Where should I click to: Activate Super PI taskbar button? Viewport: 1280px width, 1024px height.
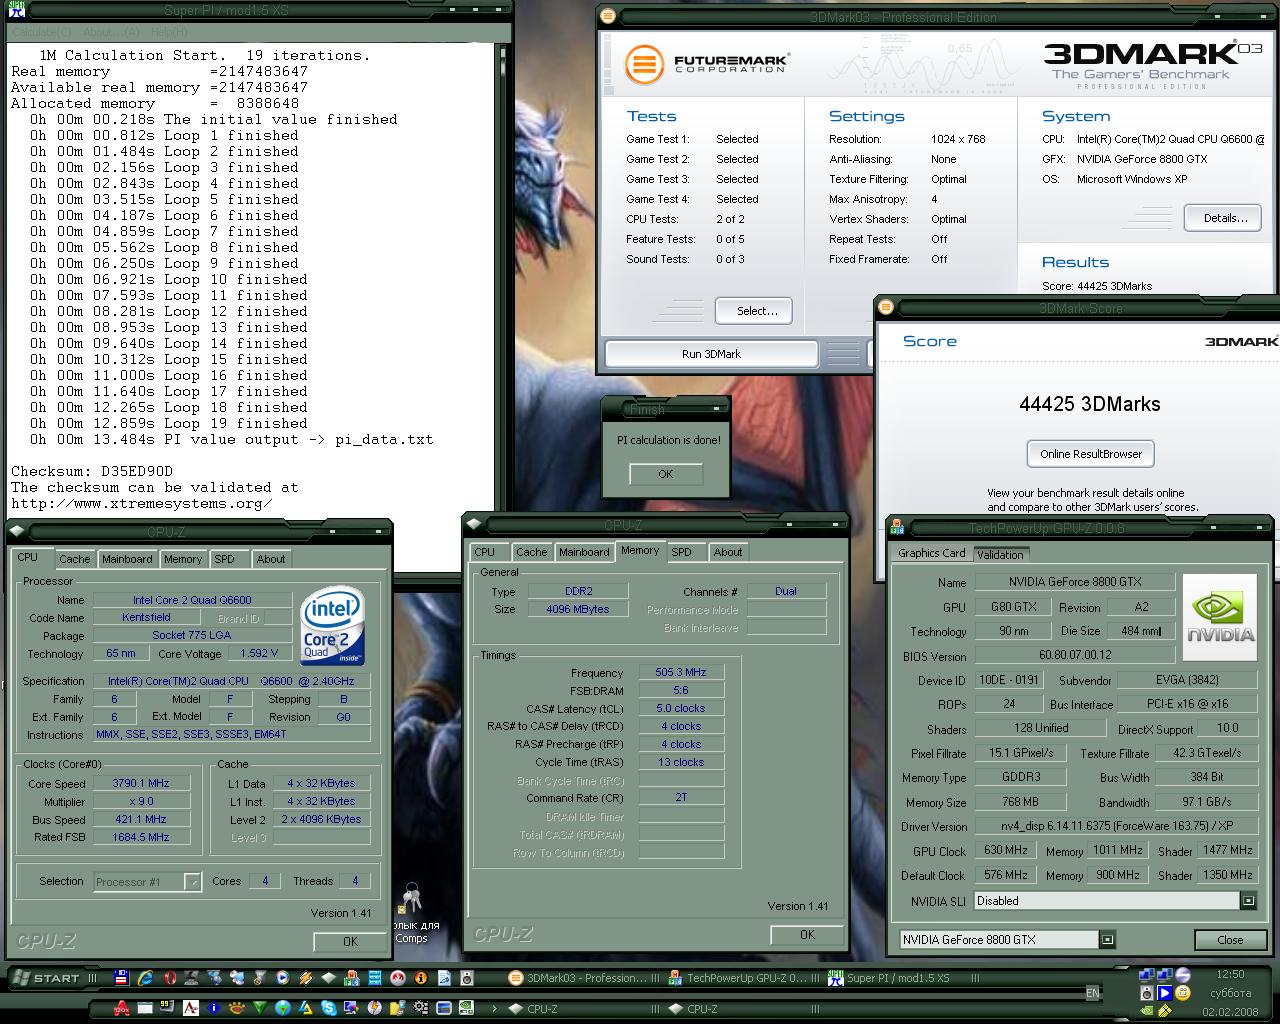click(905, 978)
